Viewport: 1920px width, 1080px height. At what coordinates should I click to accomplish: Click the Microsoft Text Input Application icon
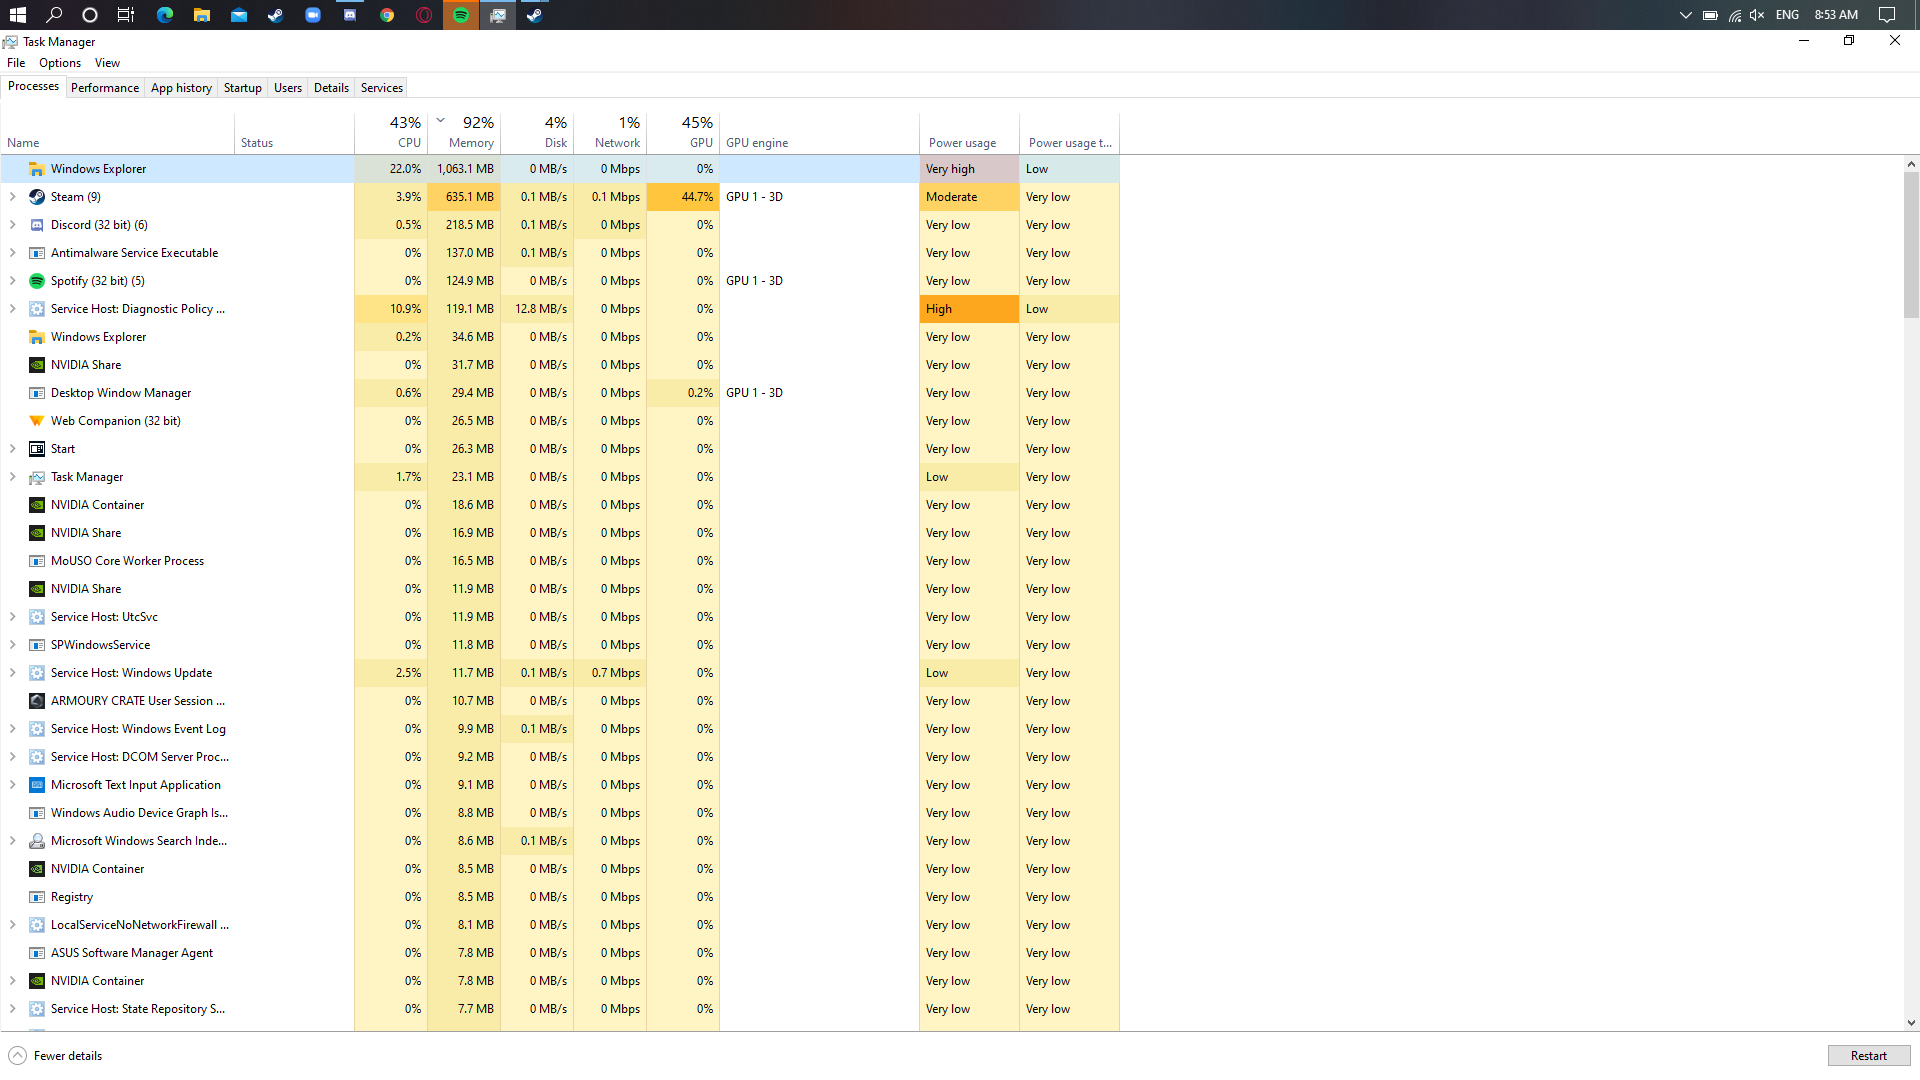click(37, 785)
